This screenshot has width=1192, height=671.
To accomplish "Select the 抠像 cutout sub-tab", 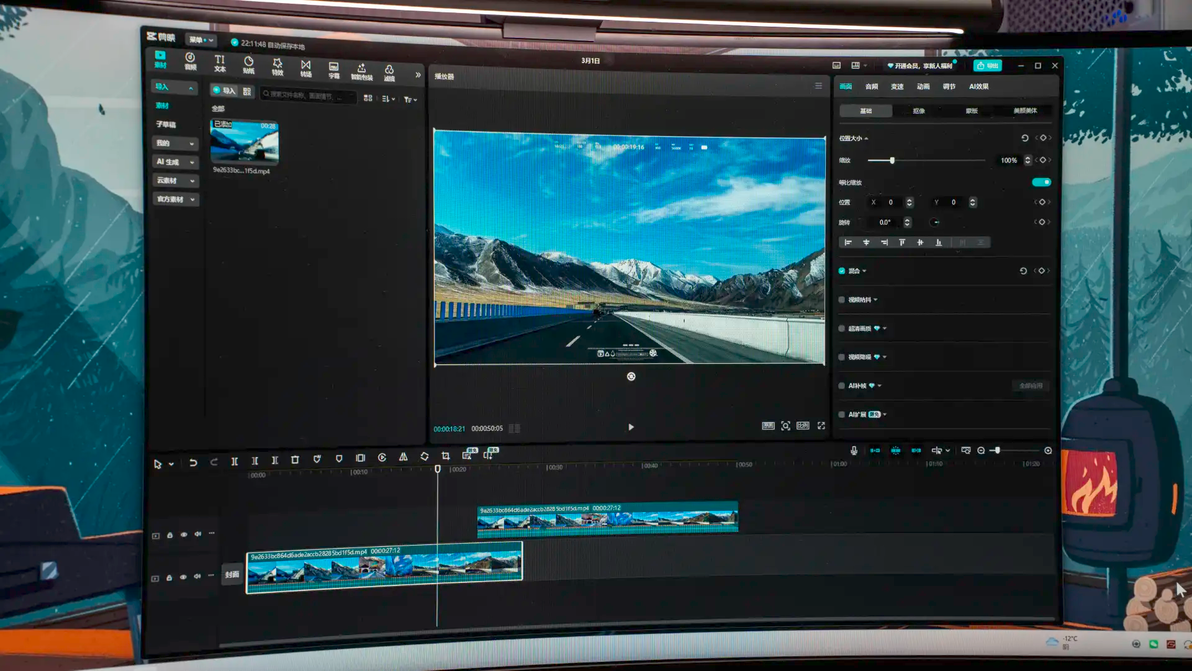I will point(918,111).
